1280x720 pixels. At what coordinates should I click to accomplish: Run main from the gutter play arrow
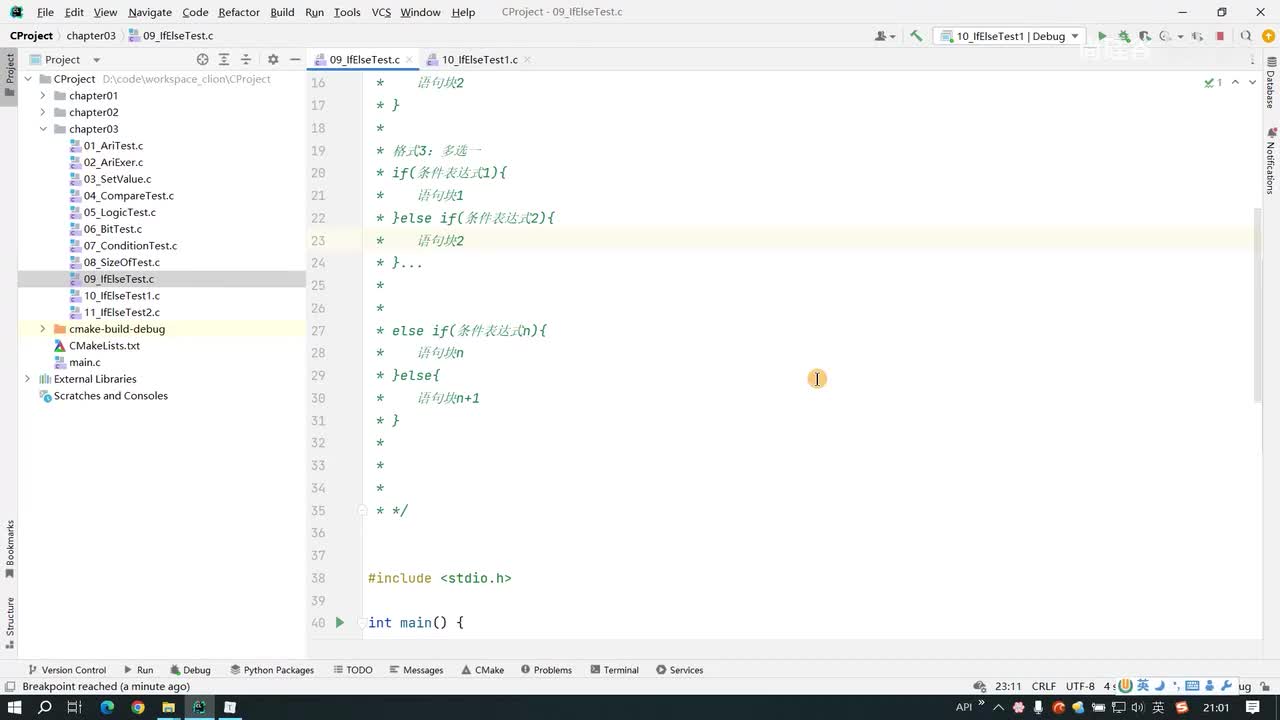[340, 622]
